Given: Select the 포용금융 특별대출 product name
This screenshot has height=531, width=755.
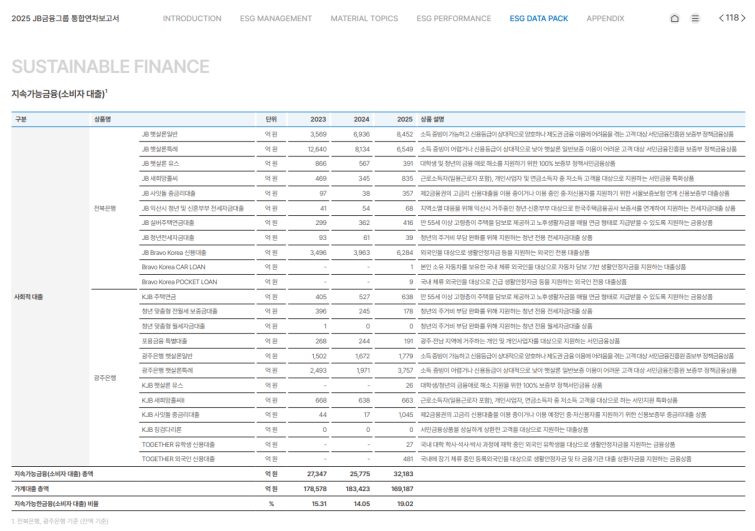Looking at the screenshot, I should (x=164, y=341).
